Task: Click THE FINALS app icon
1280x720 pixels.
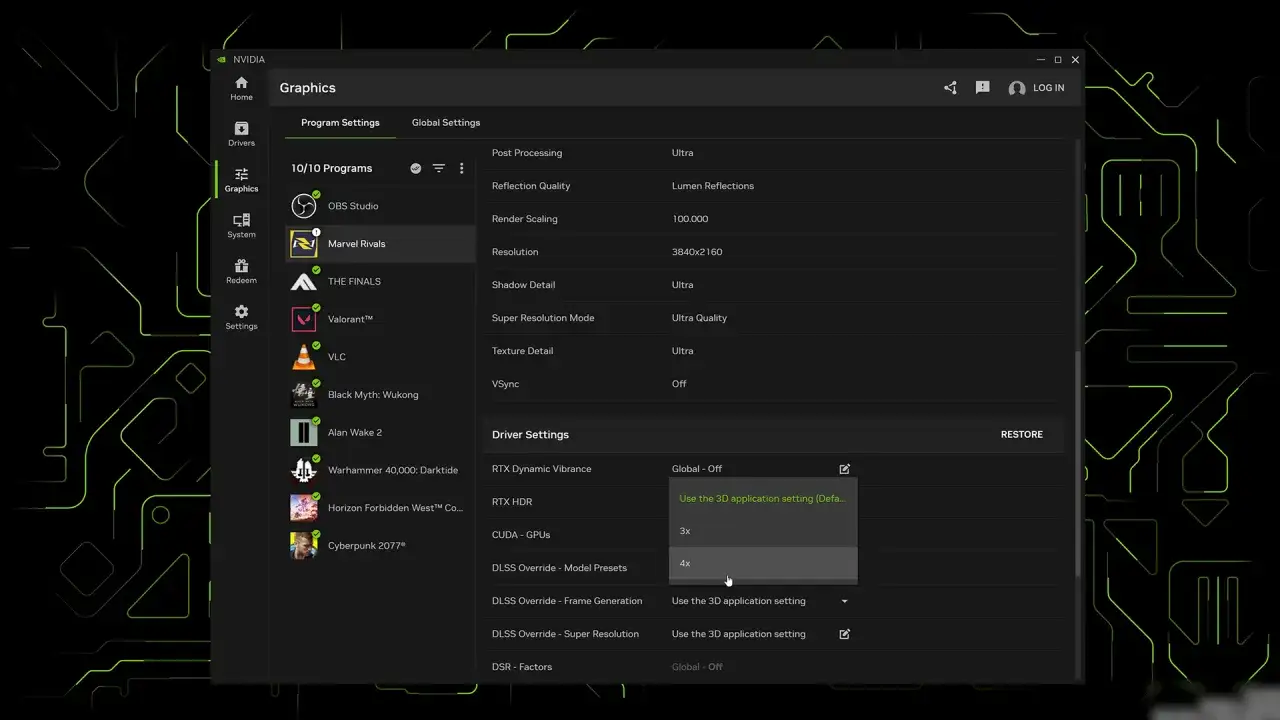Action: [x=304, y=282]
